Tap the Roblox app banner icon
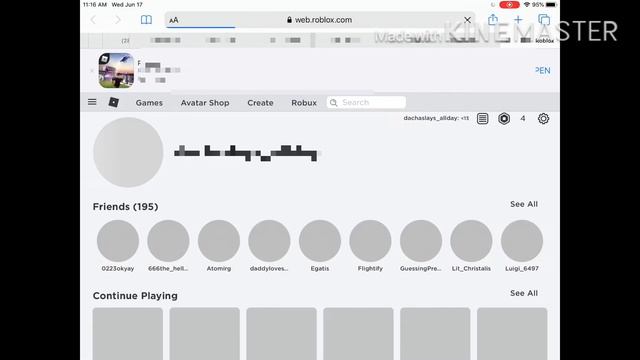Viewport: 640px width, 360px height. [116, 71]
